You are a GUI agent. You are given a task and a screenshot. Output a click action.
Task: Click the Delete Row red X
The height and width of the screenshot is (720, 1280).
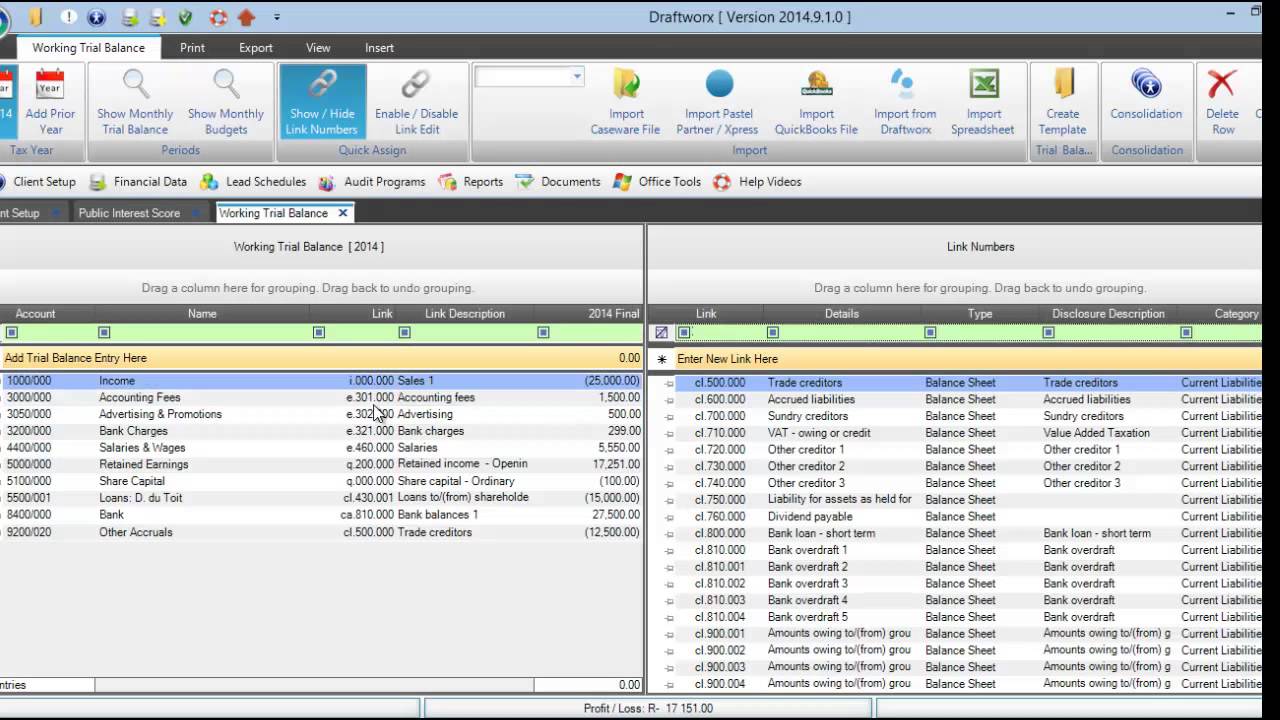click(1222, 84)
